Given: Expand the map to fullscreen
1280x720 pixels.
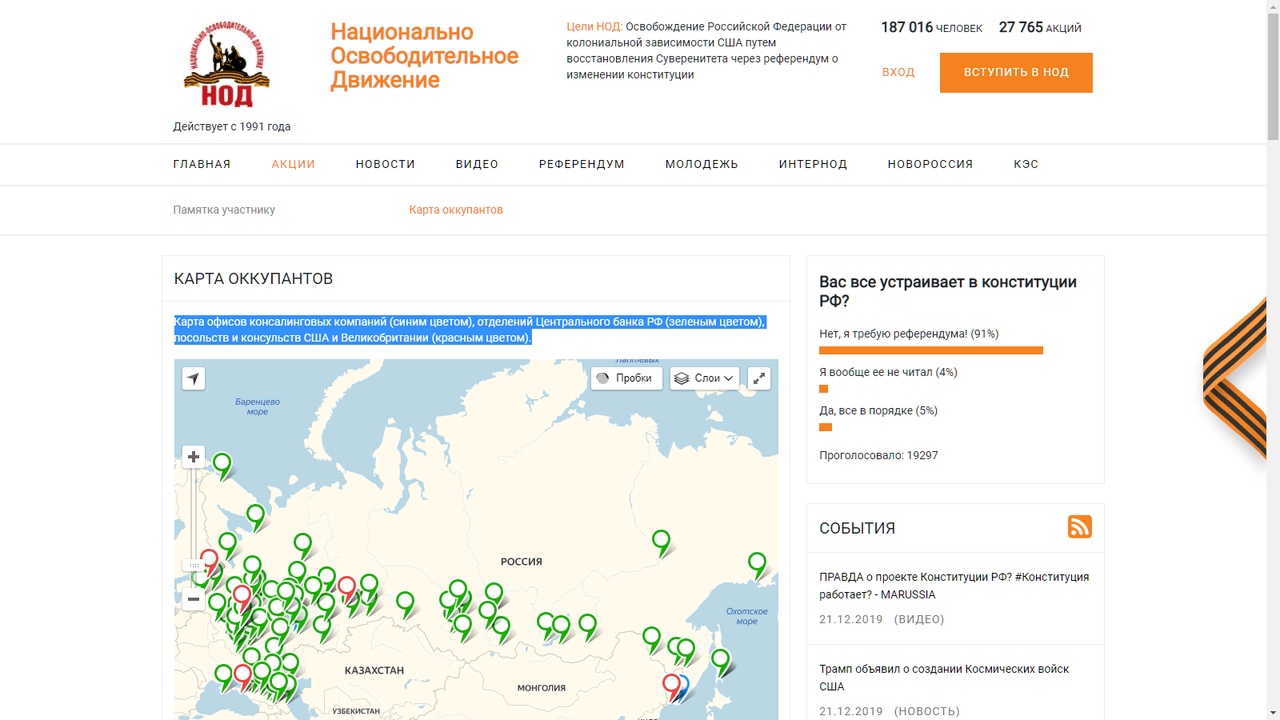Looking at the screenshot, I should click(x=759, y=378).
